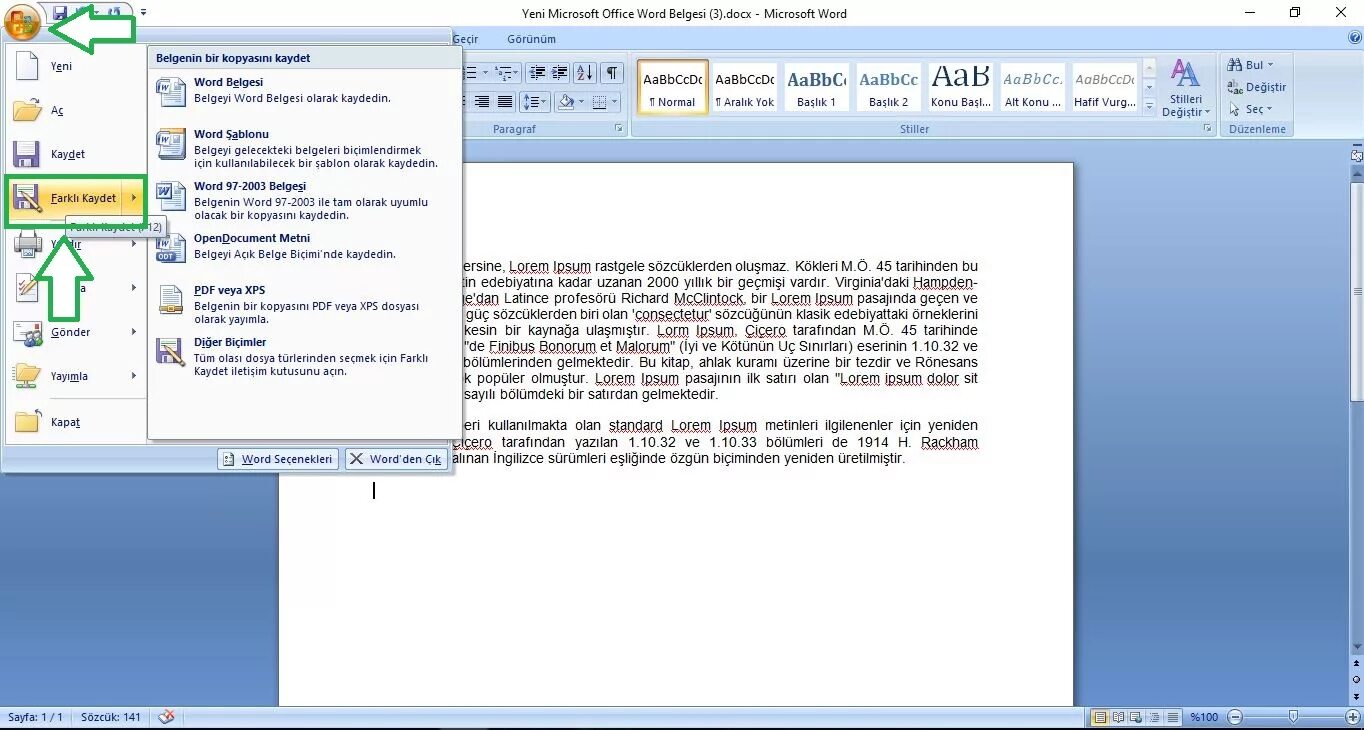This screenshot has height=730, width=1364.
Task: Switch to Draft view icon
Action: pos(1172,717)
